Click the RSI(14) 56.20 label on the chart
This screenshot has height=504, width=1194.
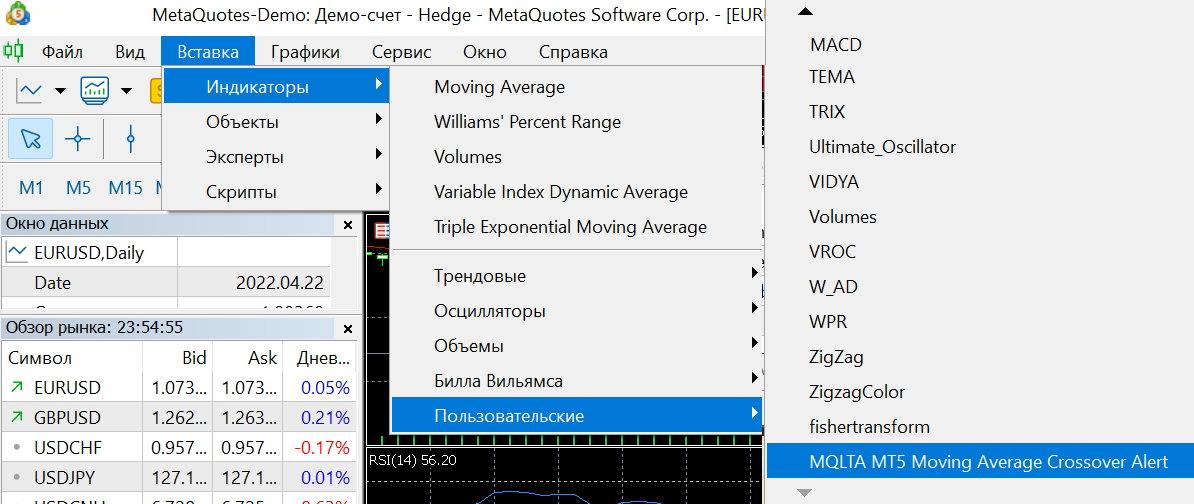(413, 461)
